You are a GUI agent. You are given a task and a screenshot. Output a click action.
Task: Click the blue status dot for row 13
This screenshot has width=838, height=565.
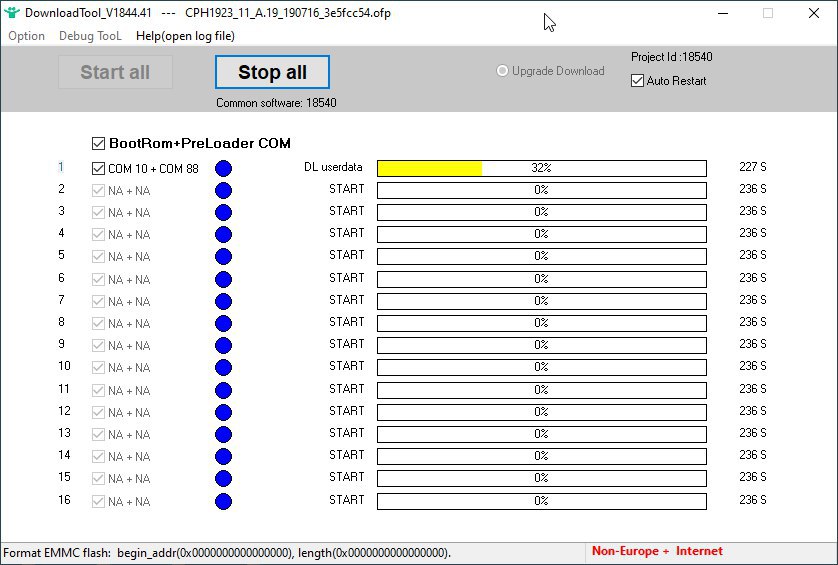coord(223,434)
